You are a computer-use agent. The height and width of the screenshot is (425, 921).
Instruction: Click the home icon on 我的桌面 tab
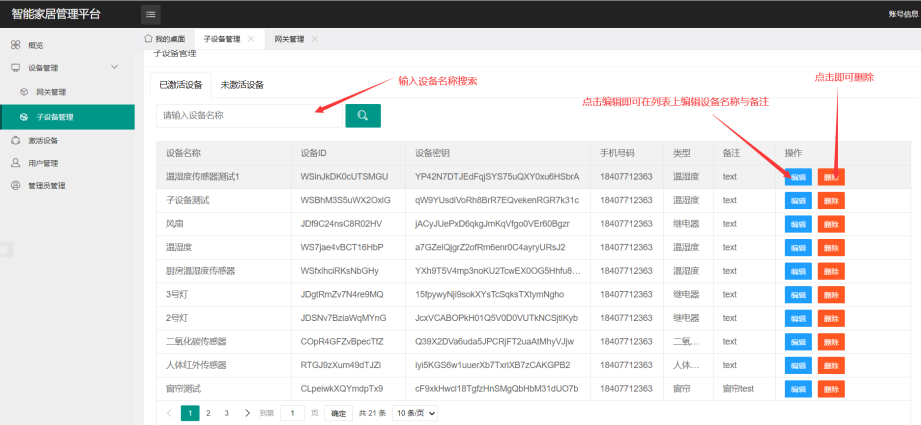148,39
